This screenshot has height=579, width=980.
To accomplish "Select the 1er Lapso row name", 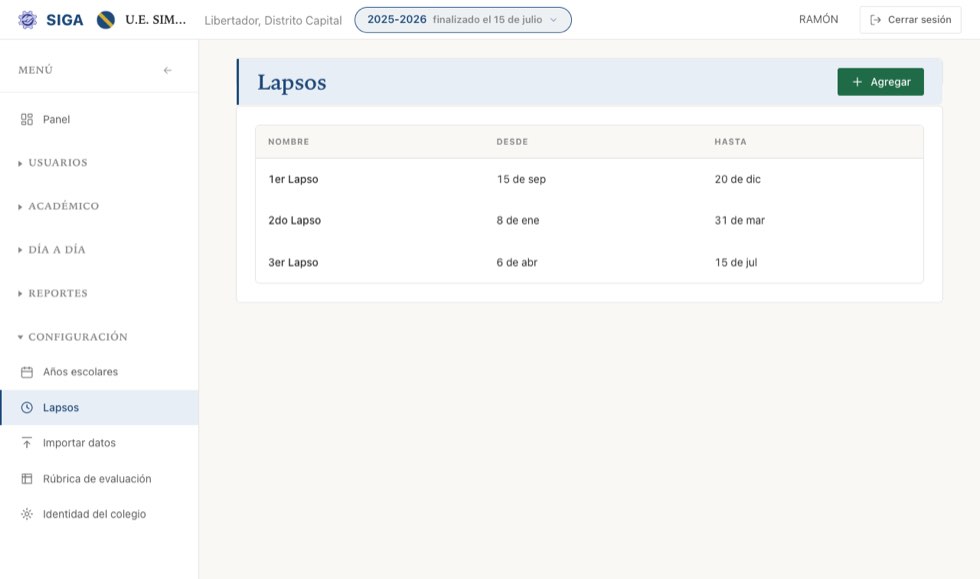I will [293, 179].
